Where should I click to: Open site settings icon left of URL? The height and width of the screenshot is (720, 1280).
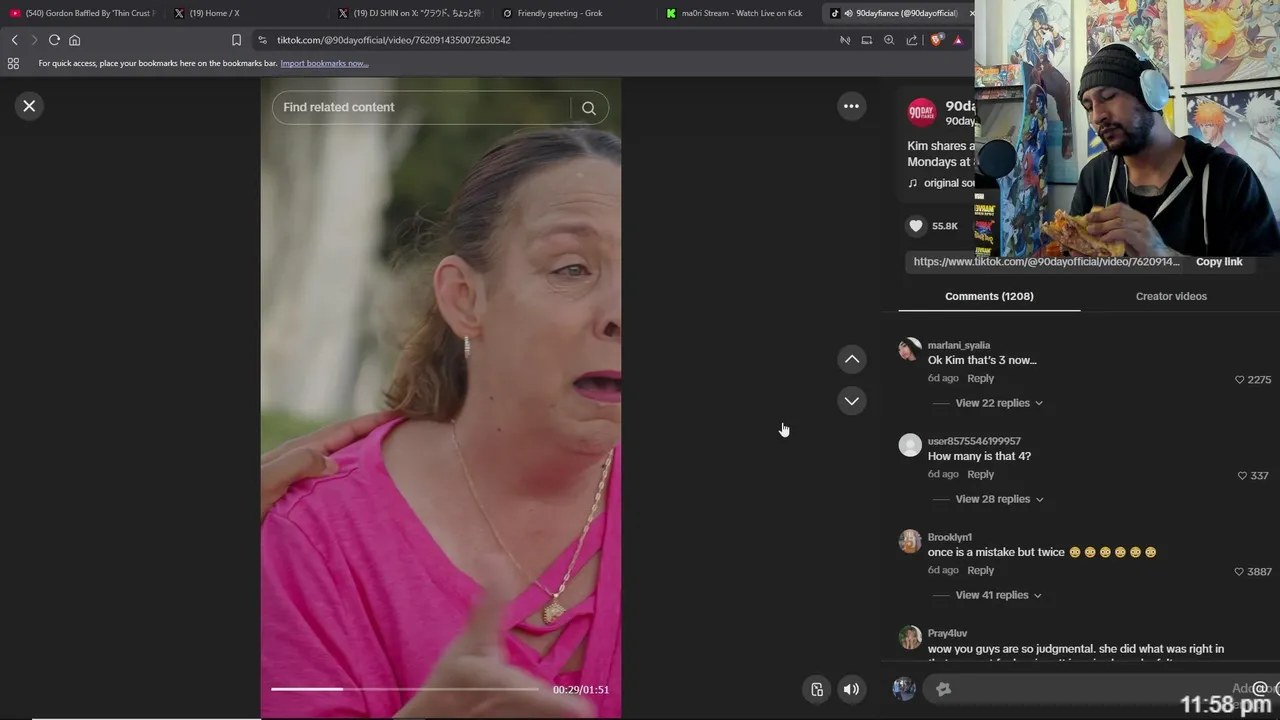262,40
